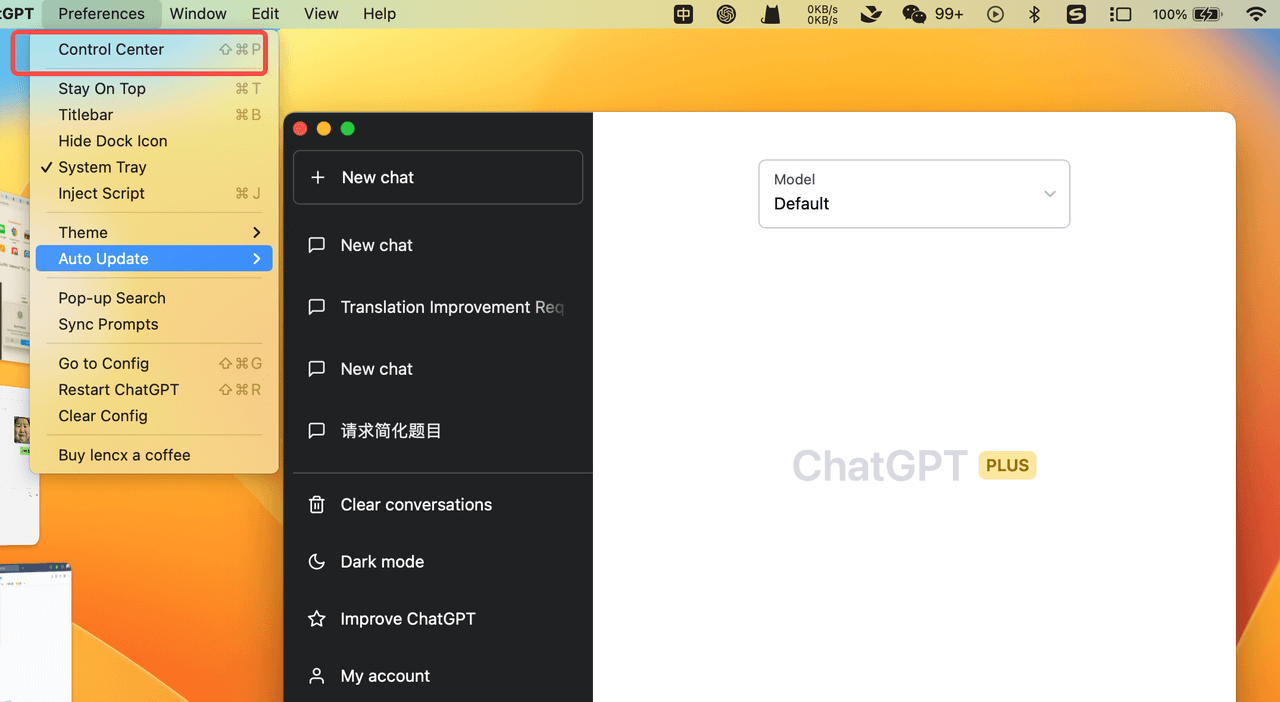Screen dimensions: 1280x702
Task: Open the Help menu
Action: point(379,14)
